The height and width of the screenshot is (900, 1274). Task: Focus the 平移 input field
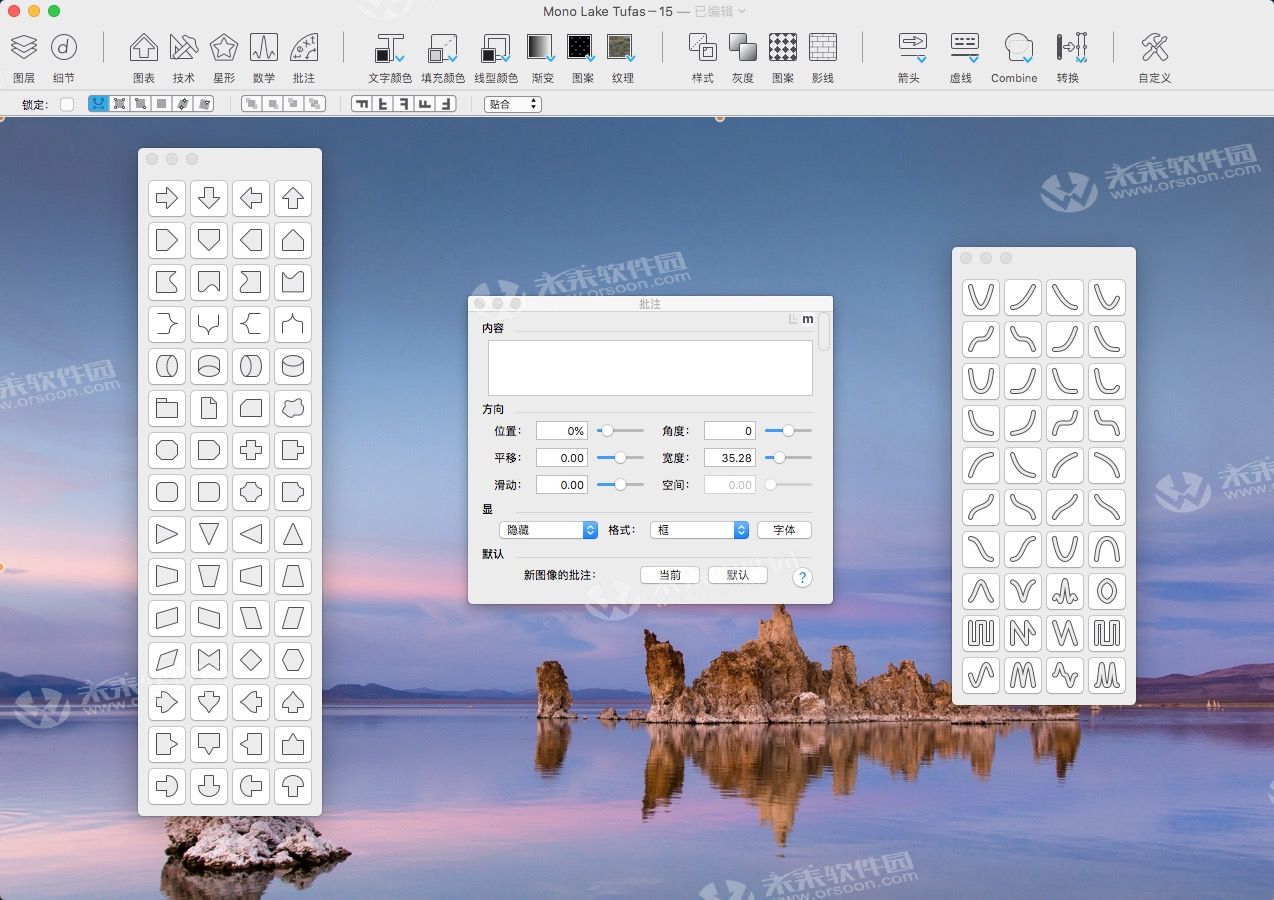tap(562, 457)
